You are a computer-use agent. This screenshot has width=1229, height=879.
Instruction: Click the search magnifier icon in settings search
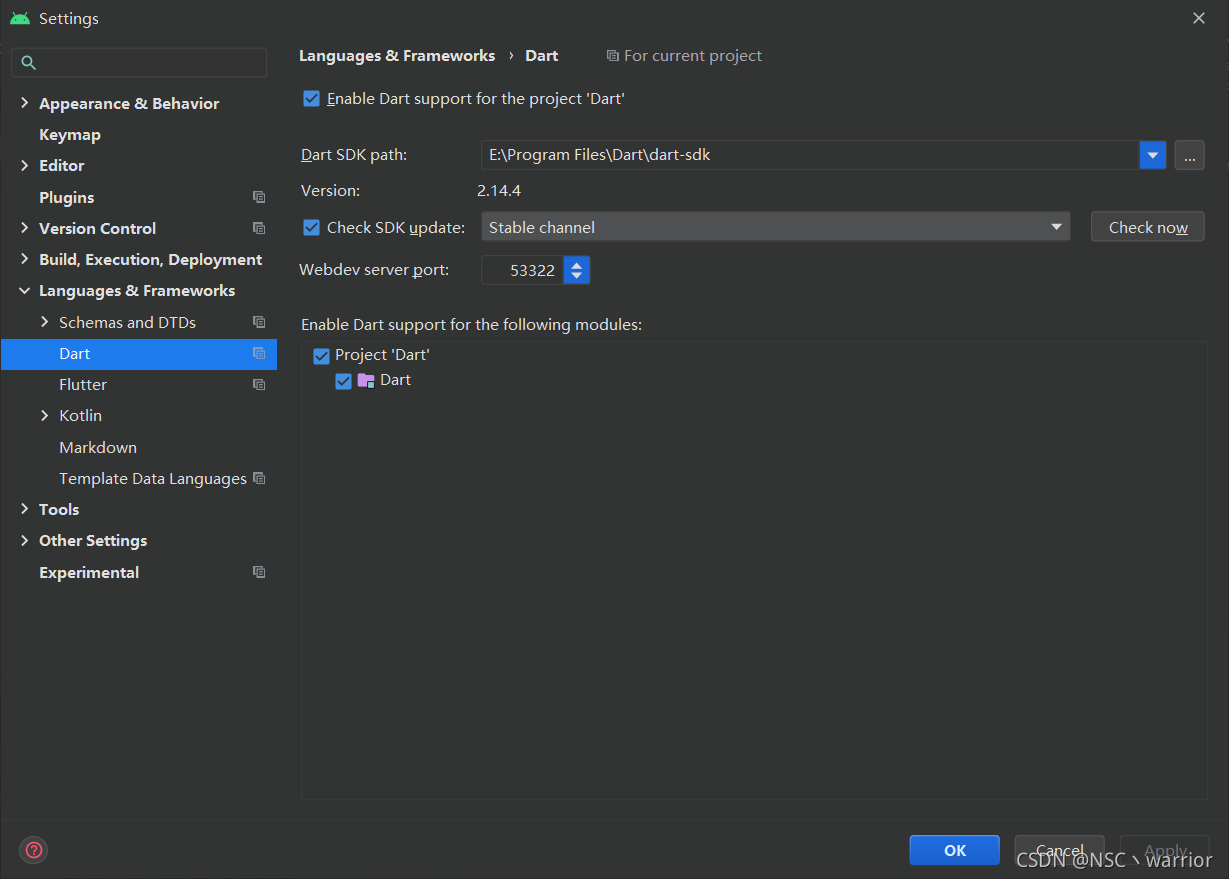28,62
